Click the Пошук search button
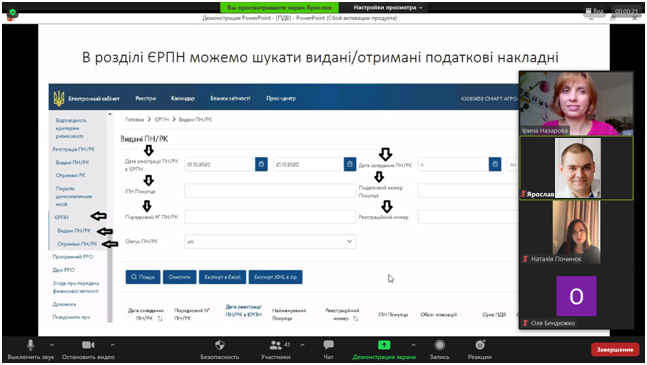The width and height of the screenshot is (647, 365). [x=143, y=277]
